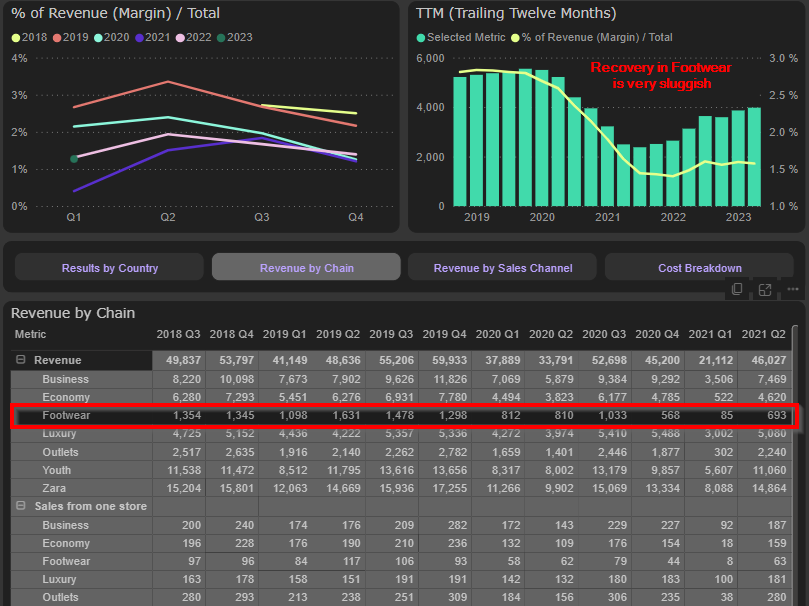
Task: Click the 2018 Q3 column header
Action: tap(178, 334)
